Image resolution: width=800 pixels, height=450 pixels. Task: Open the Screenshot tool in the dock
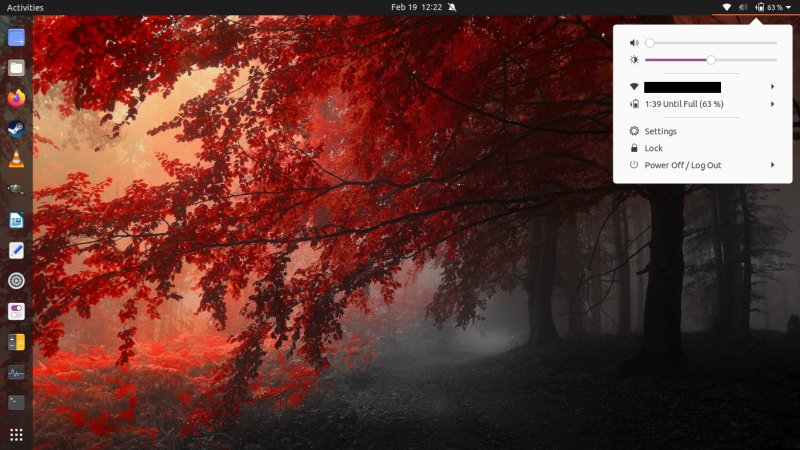[16, 37]
